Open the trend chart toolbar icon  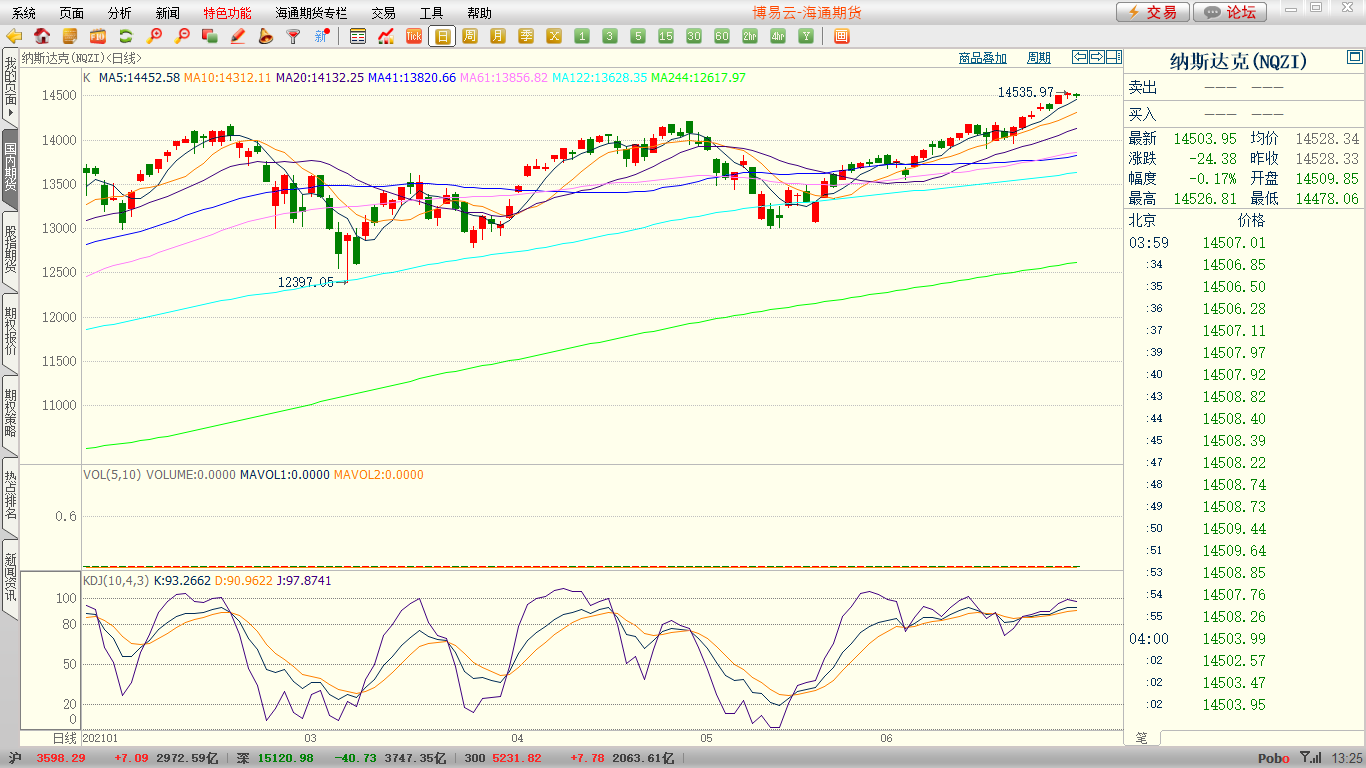click(386, 36)
